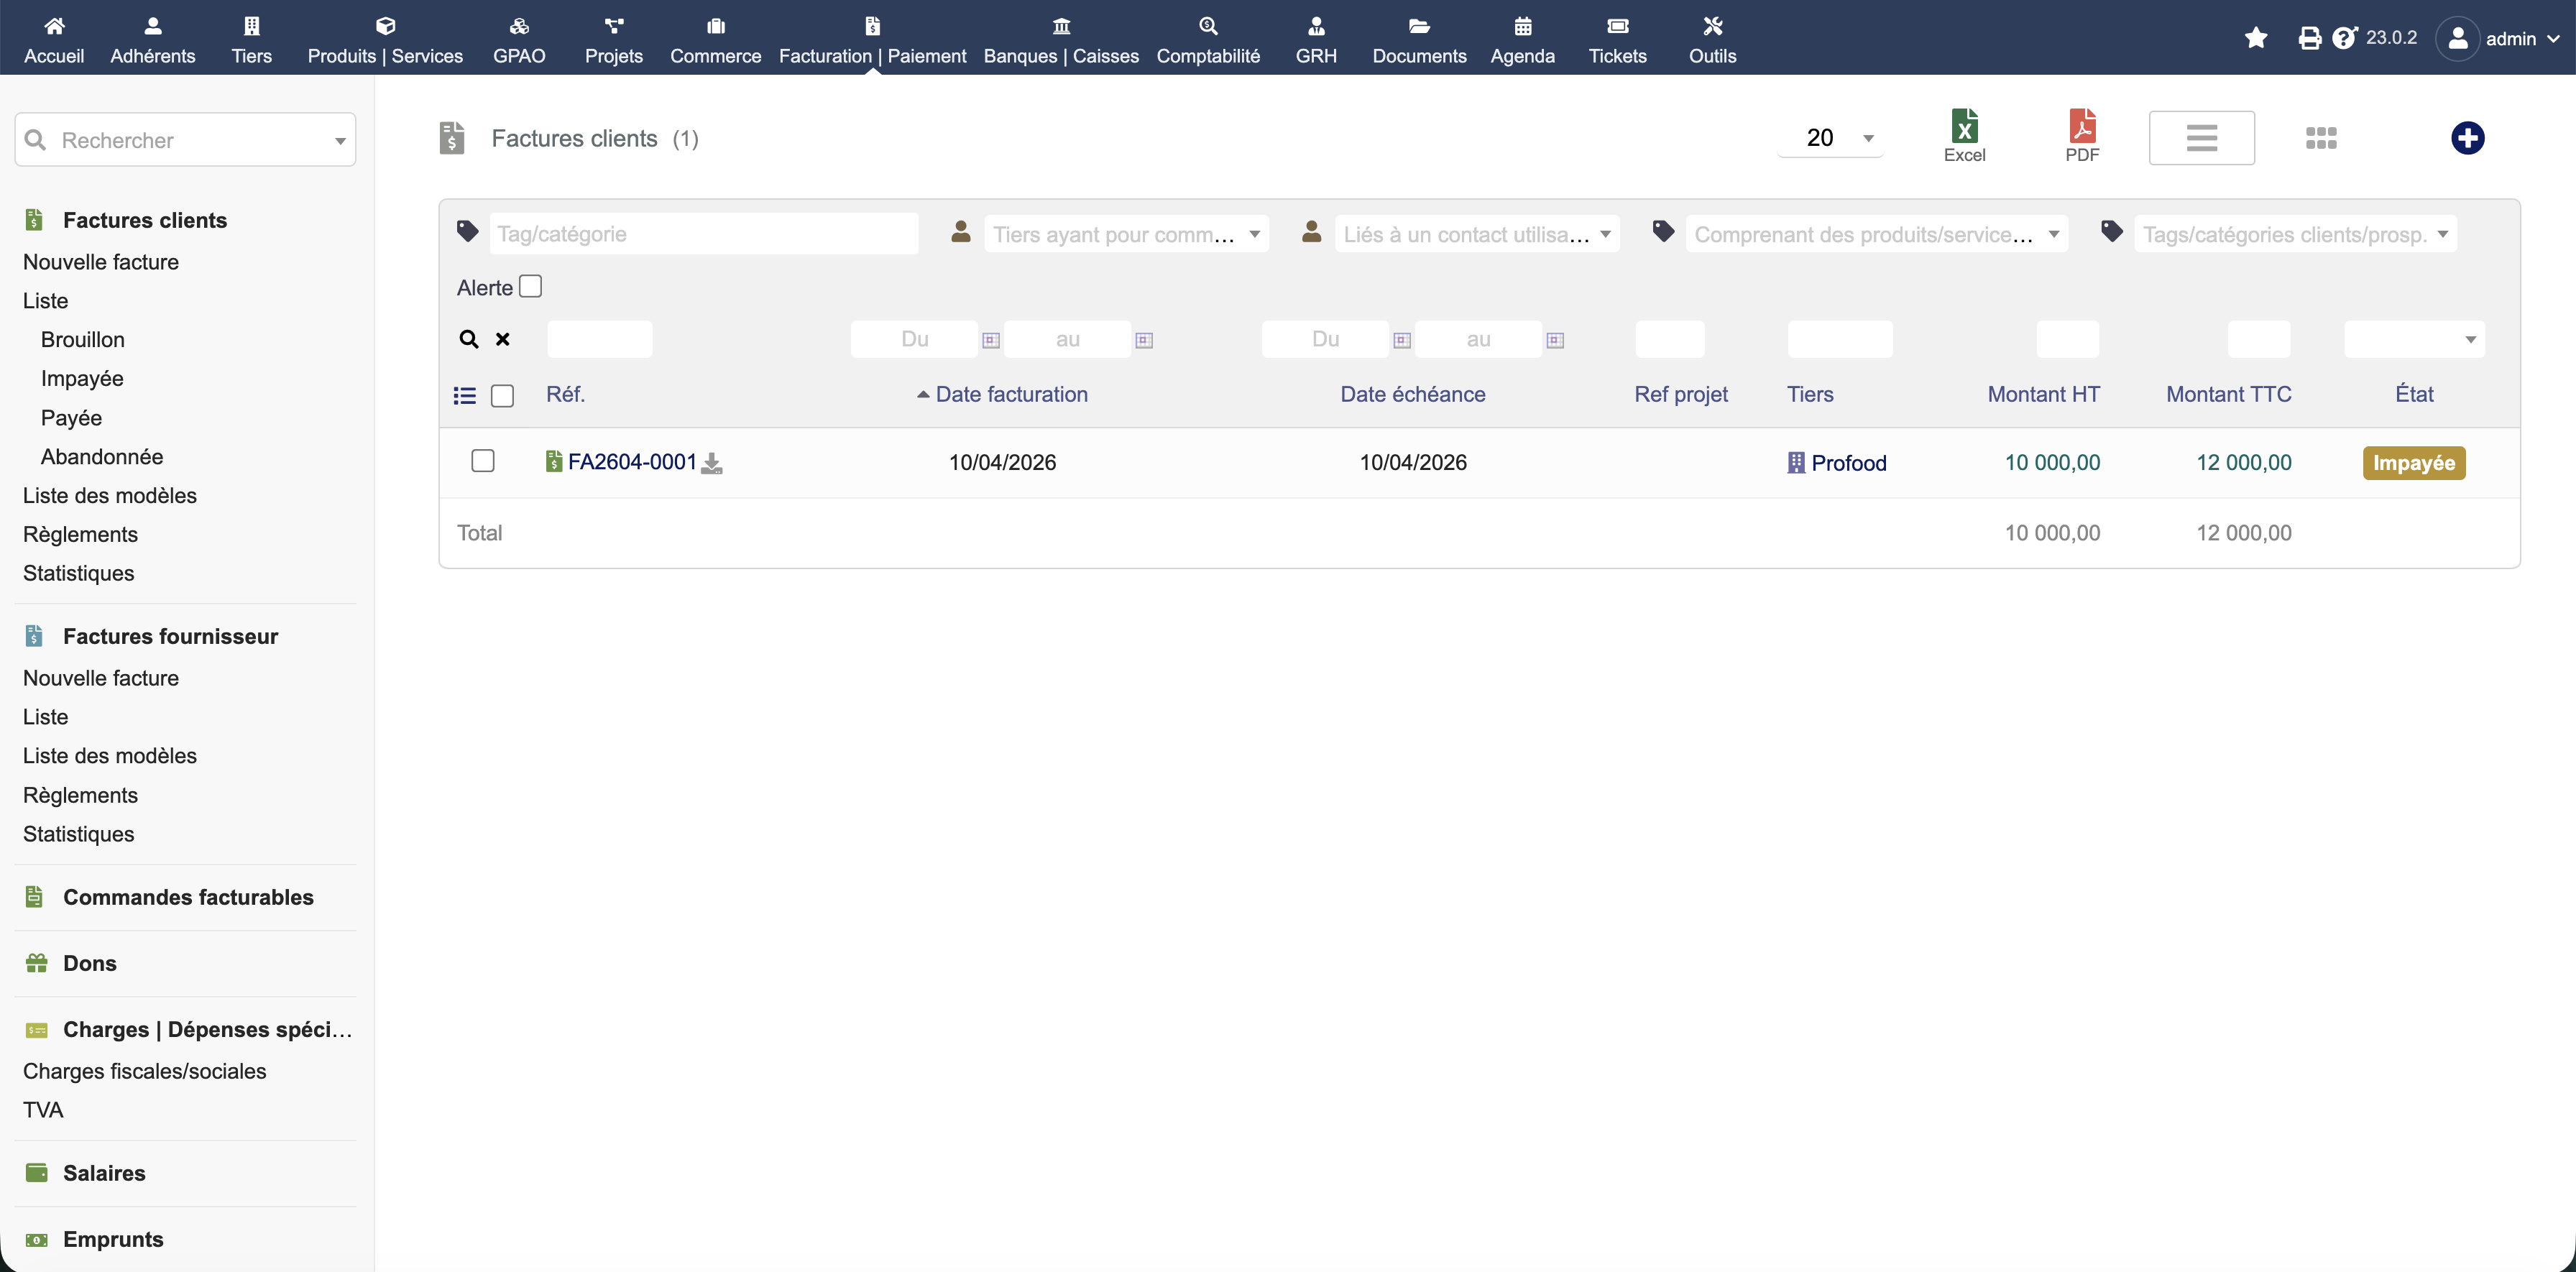Switch to the kanban grid view icon
2576x1272 pixels.
(2320, 138)
